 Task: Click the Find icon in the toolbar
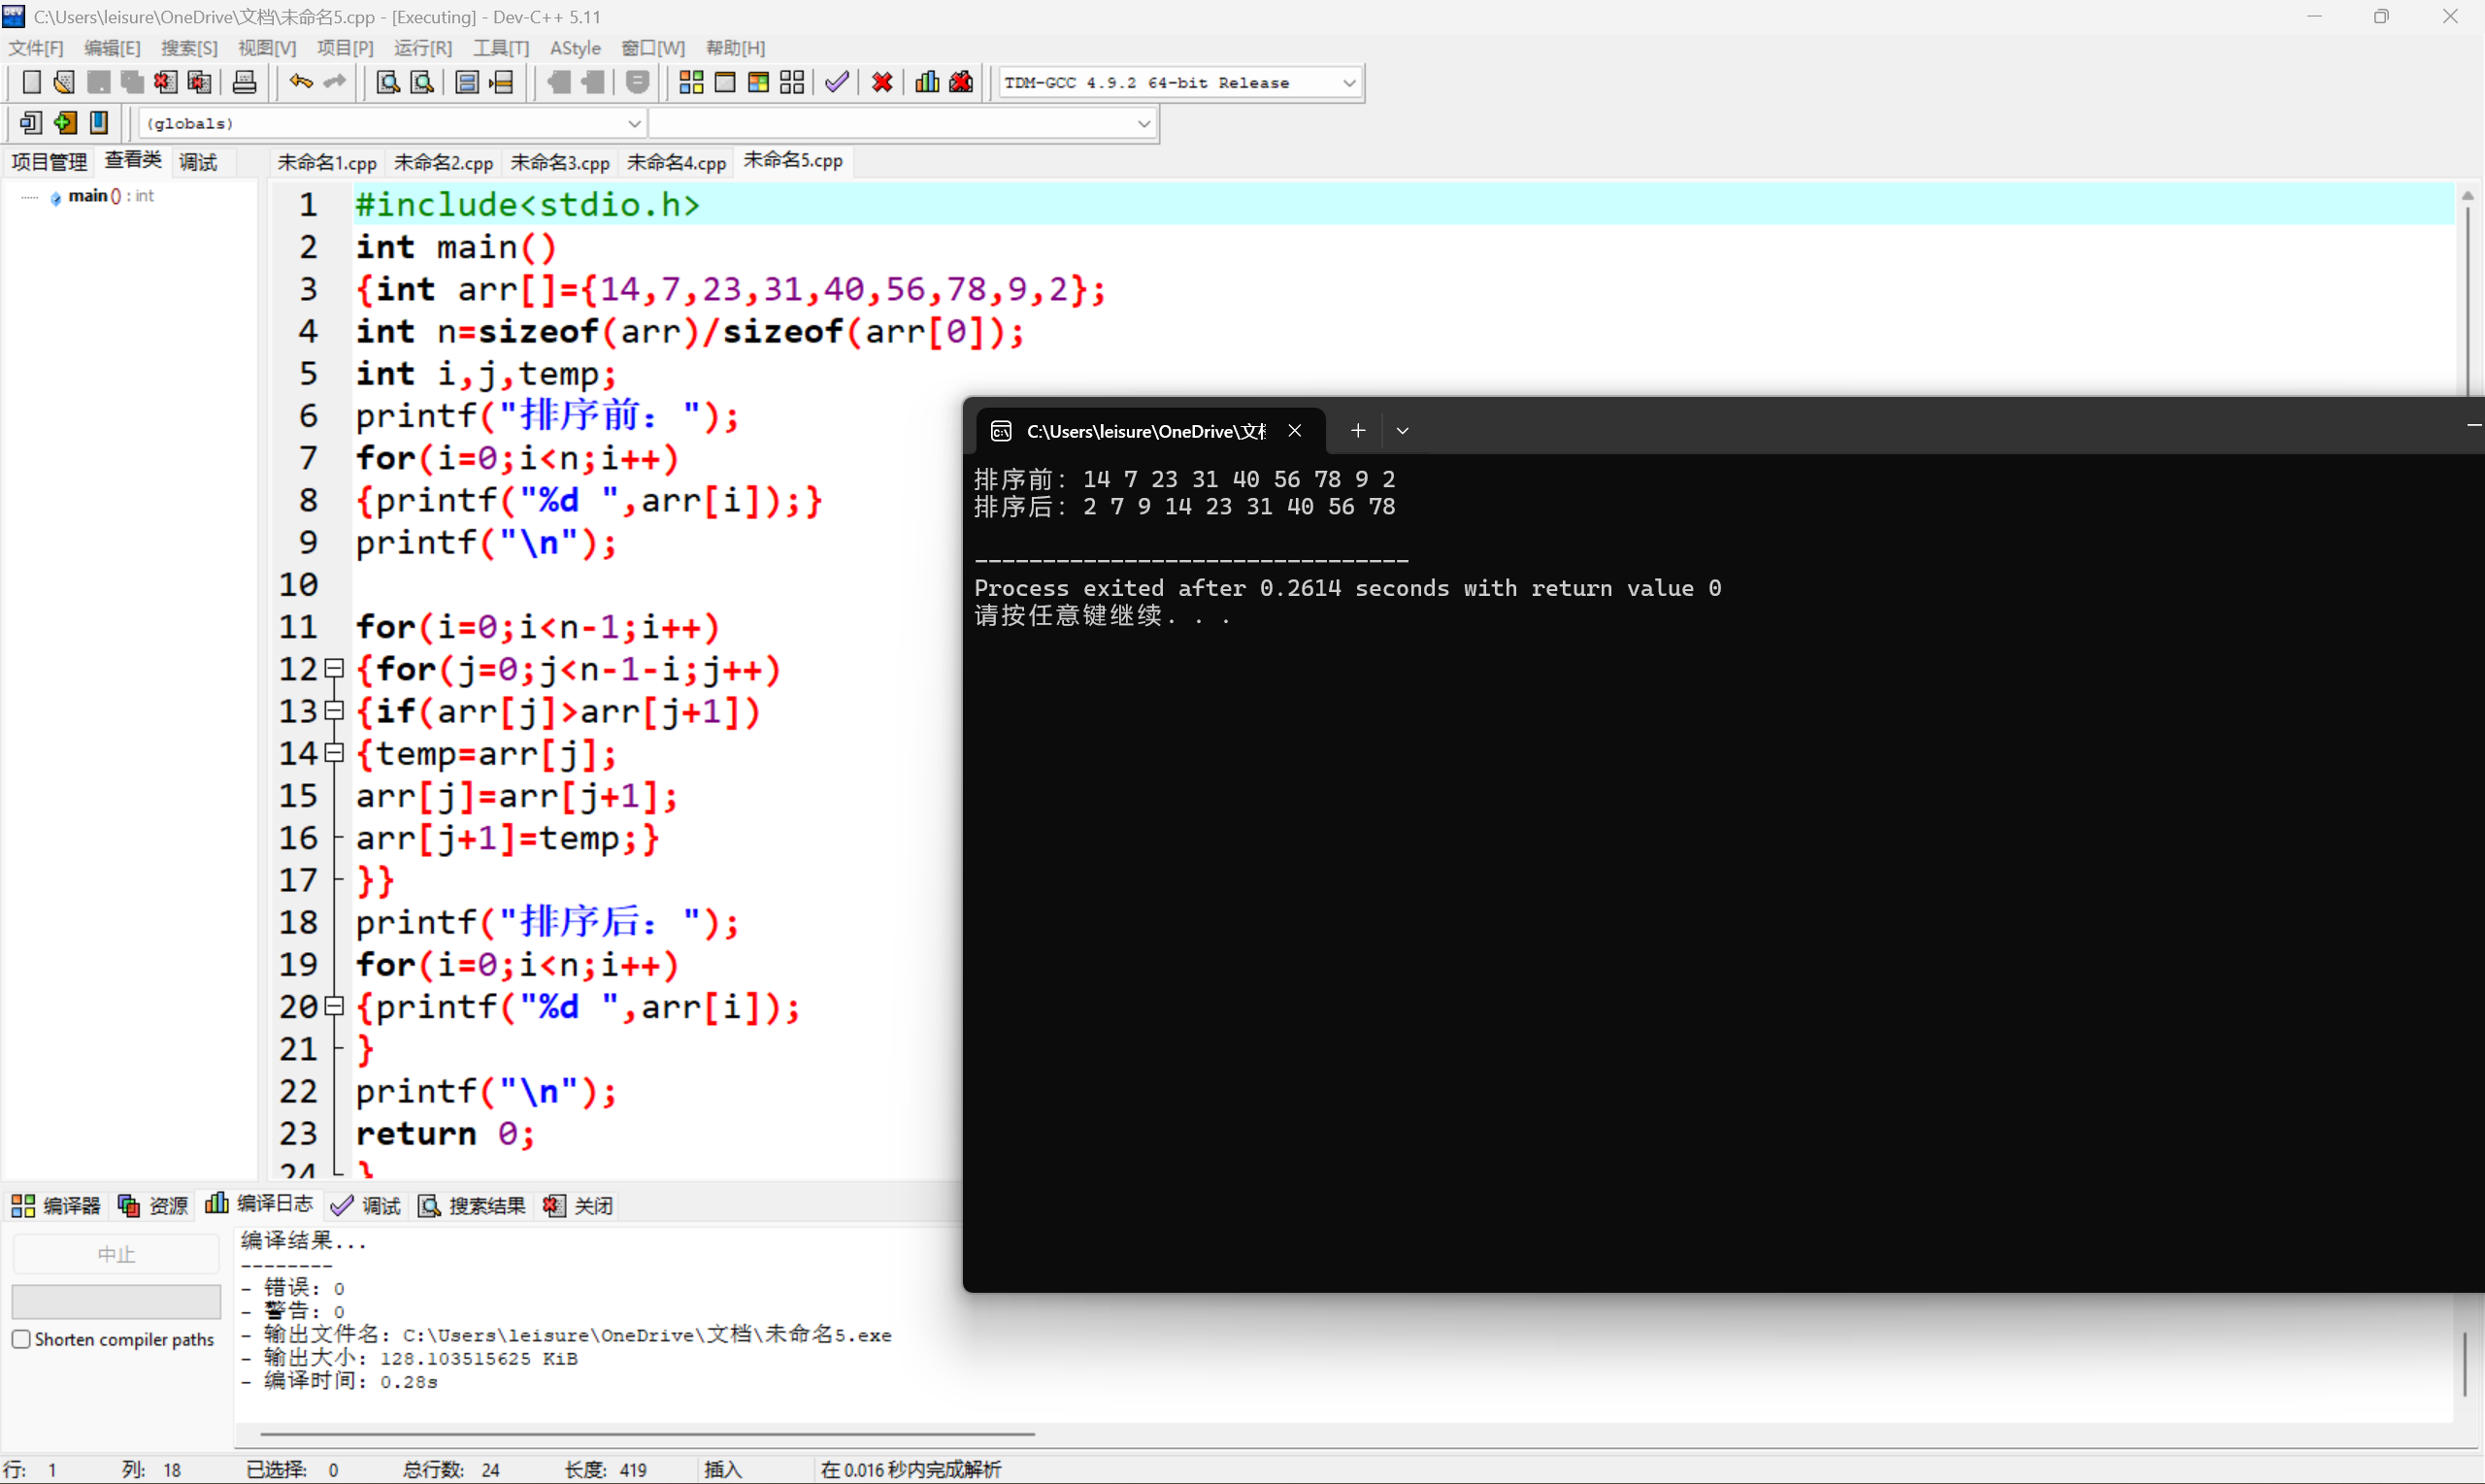pos(387,82)
